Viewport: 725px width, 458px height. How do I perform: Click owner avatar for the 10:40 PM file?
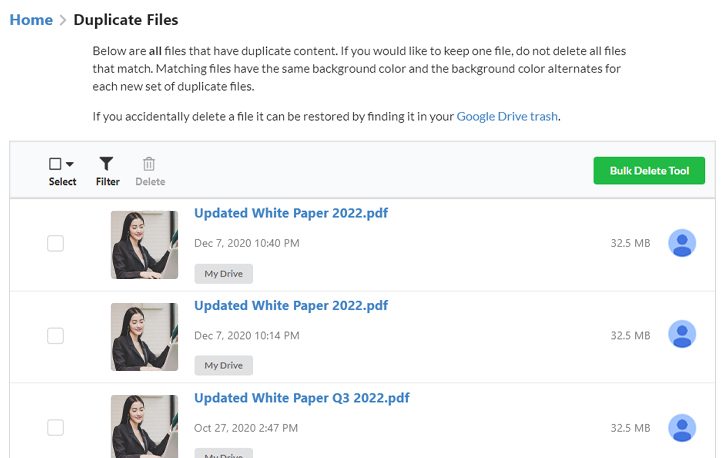click(x=682, y=243)
